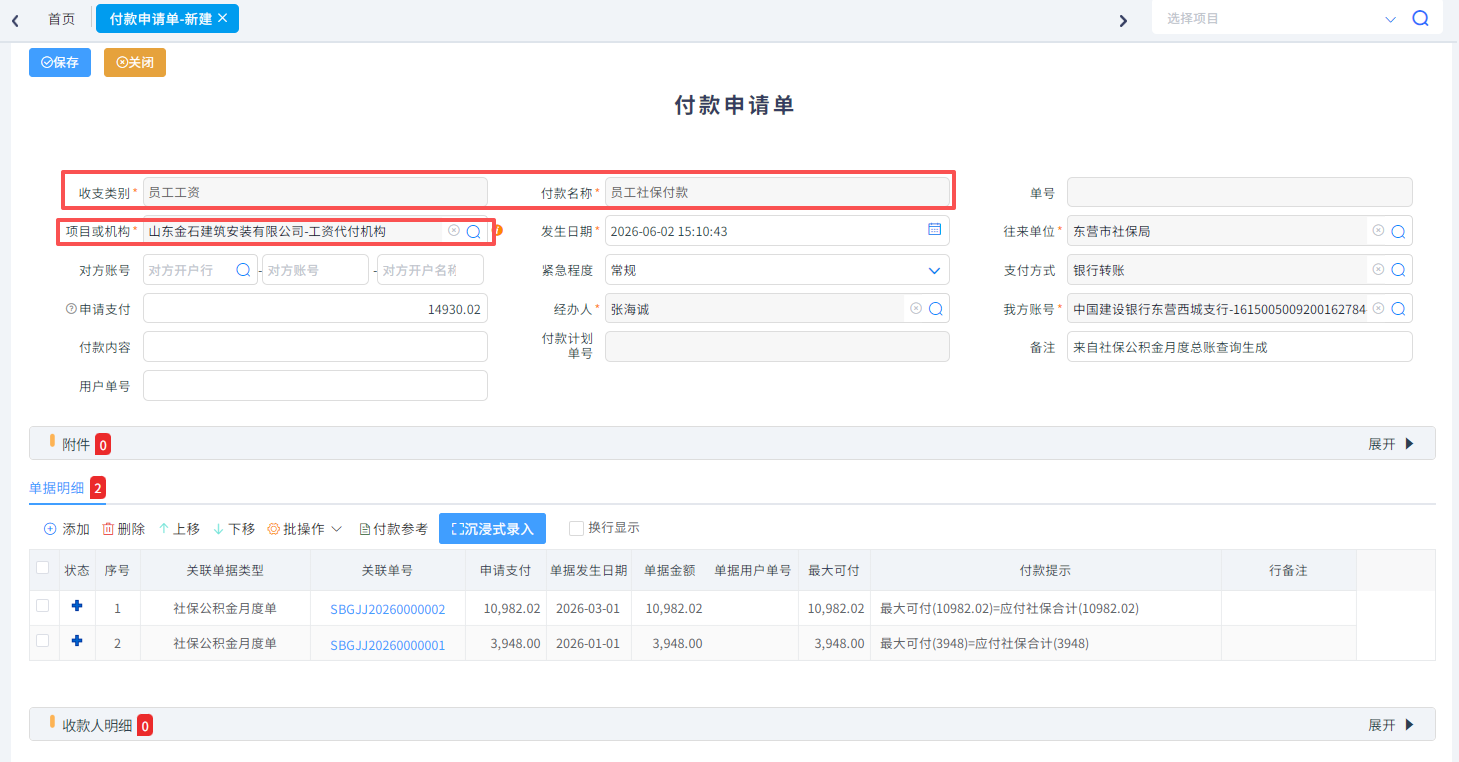Click the 对方开户名称 input field
Screen dimensions: 1459x762
click(430, 270)
